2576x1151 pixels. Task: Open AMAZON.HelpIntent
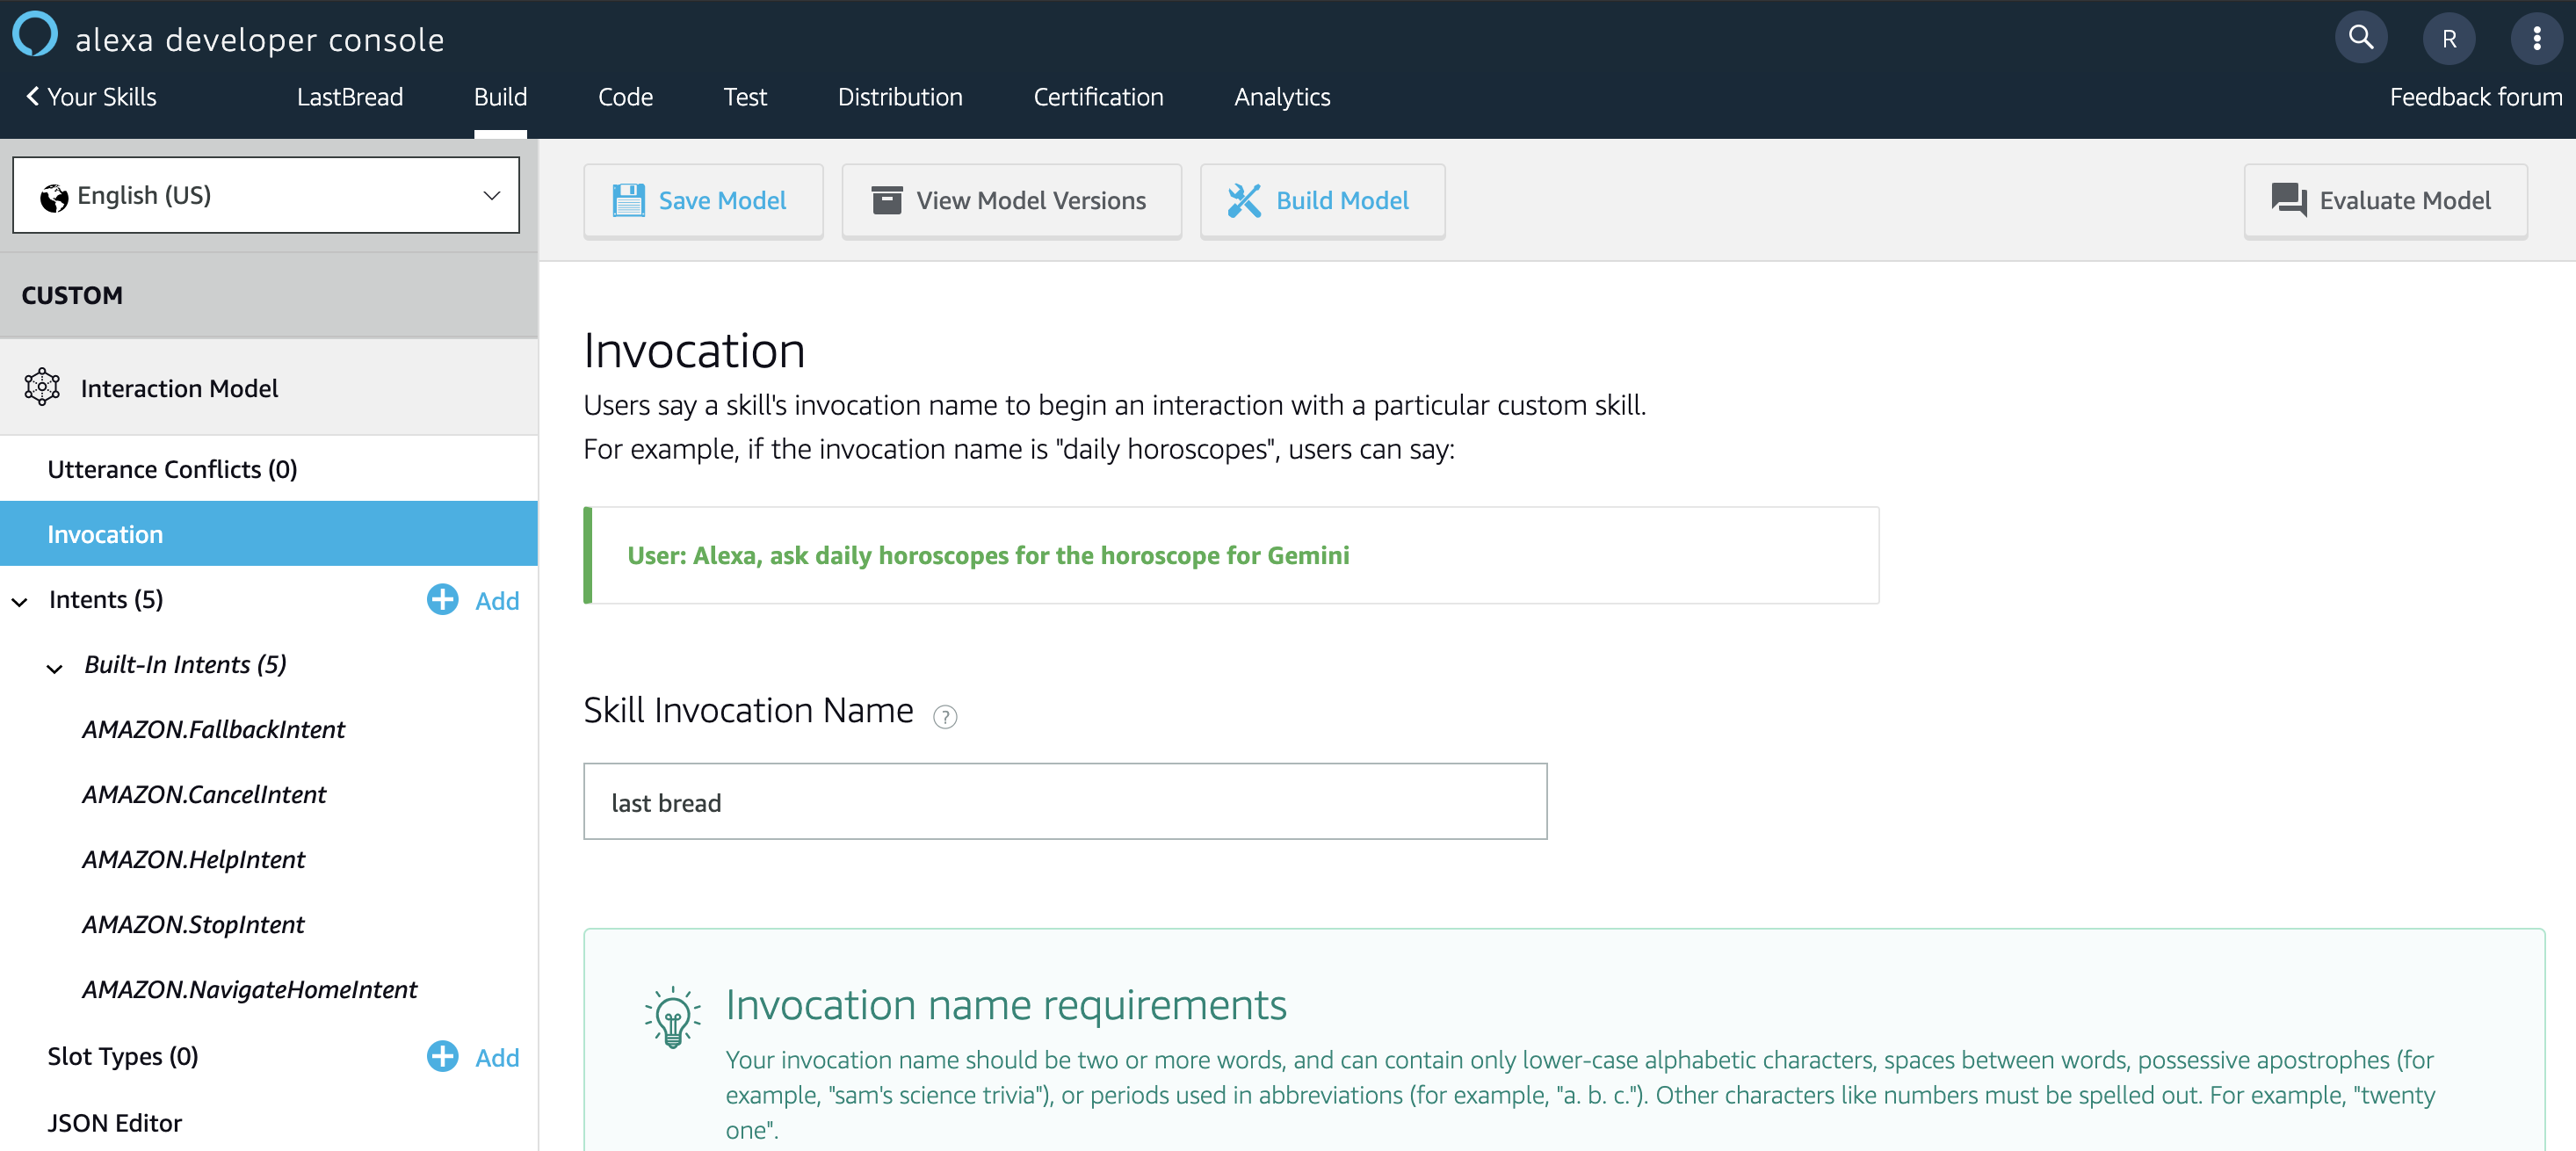193,859
